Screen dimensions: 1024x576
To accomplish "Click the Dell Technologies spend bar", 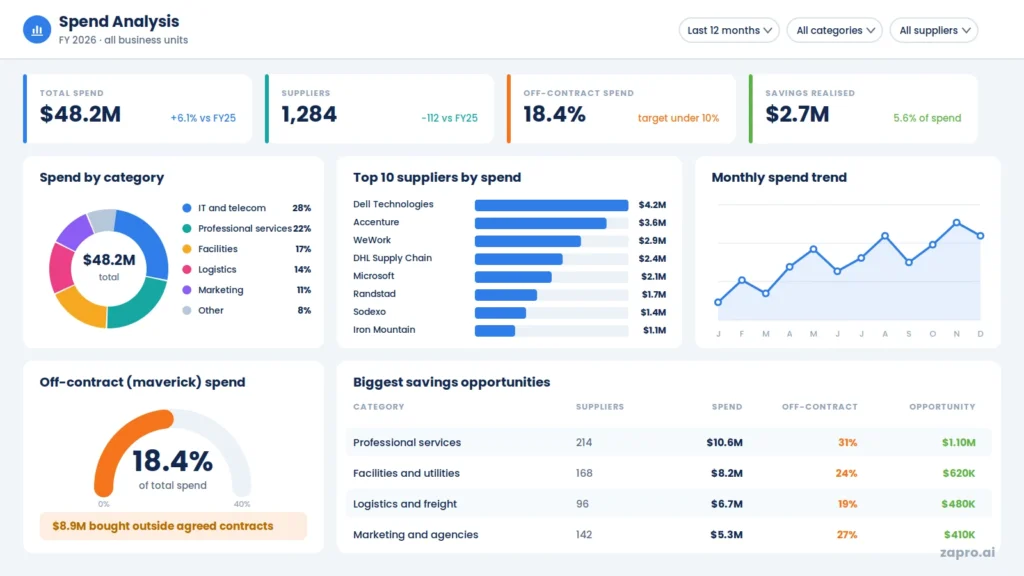I will (551, 205).
